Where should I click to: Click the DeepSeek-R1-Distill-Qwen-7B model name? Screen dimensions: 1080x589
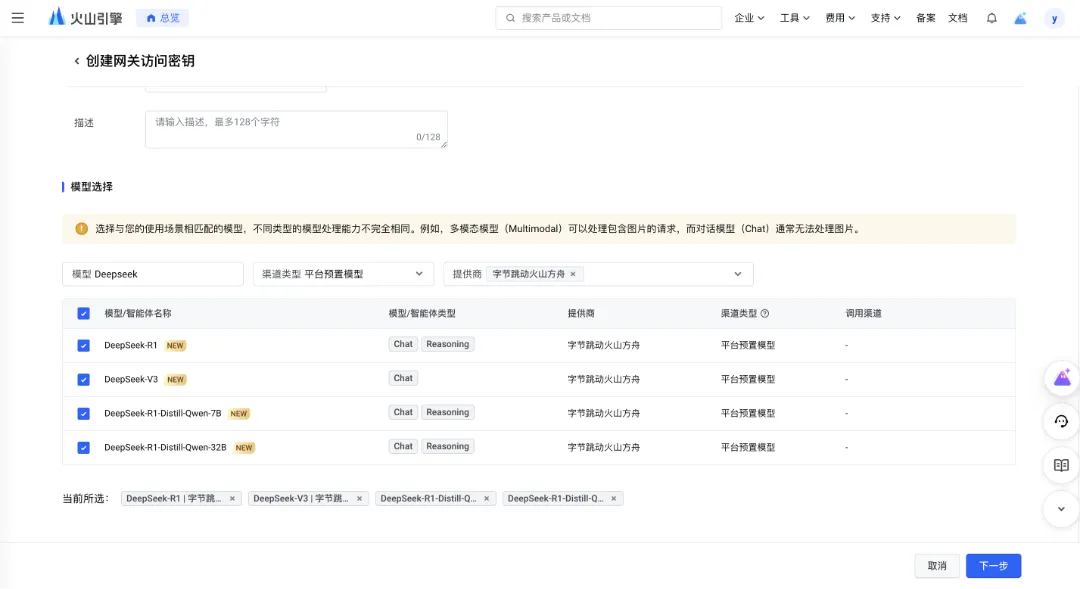tap(163, 413)
